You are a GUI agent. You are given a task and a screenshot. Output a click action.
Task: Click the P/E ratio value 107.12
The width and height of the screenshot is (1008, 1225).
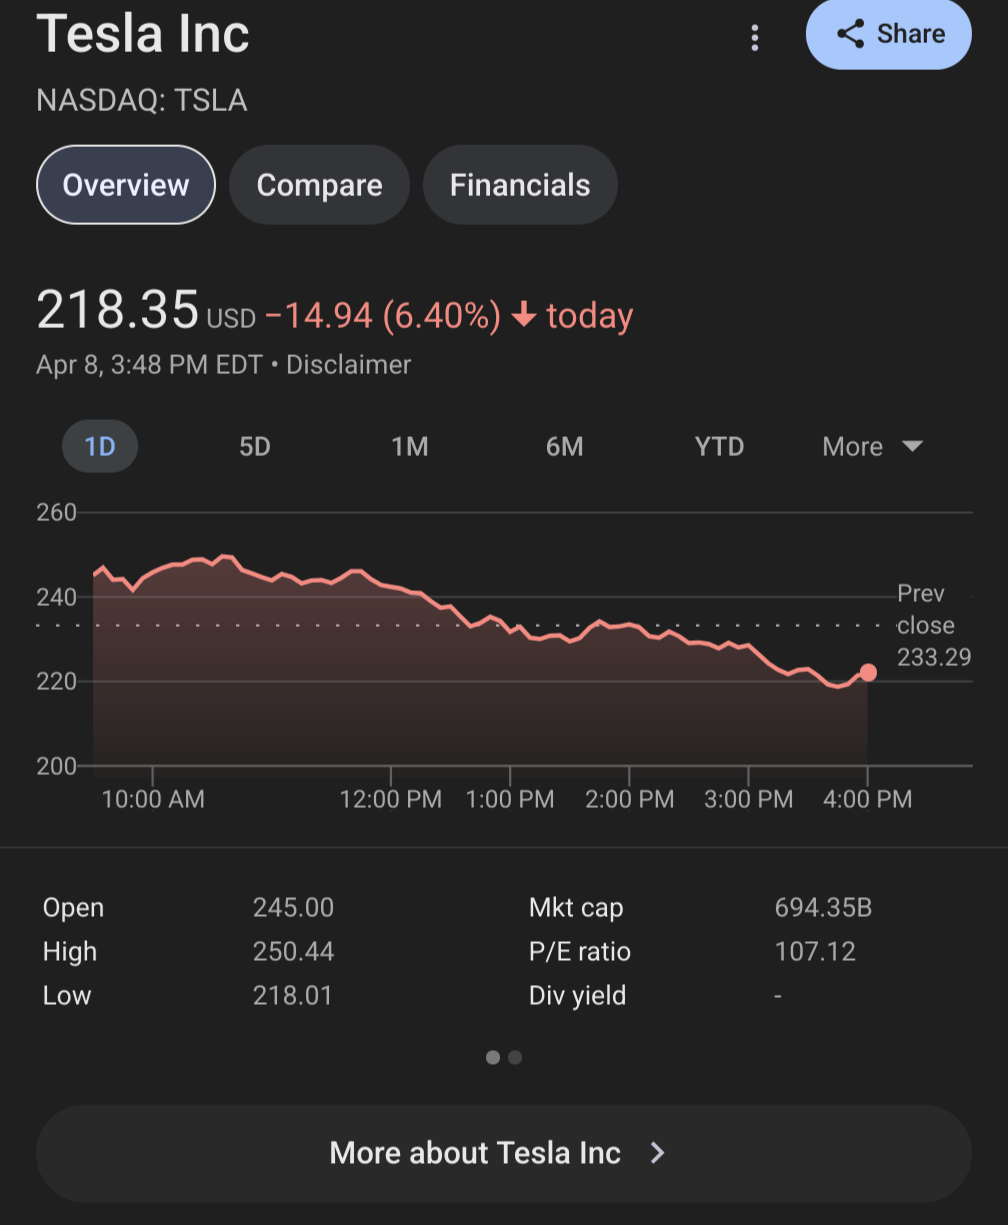click(815, 952)
